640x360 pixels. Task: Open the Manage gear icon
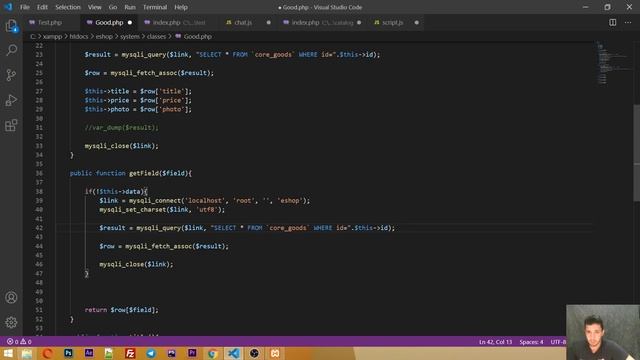11,322
